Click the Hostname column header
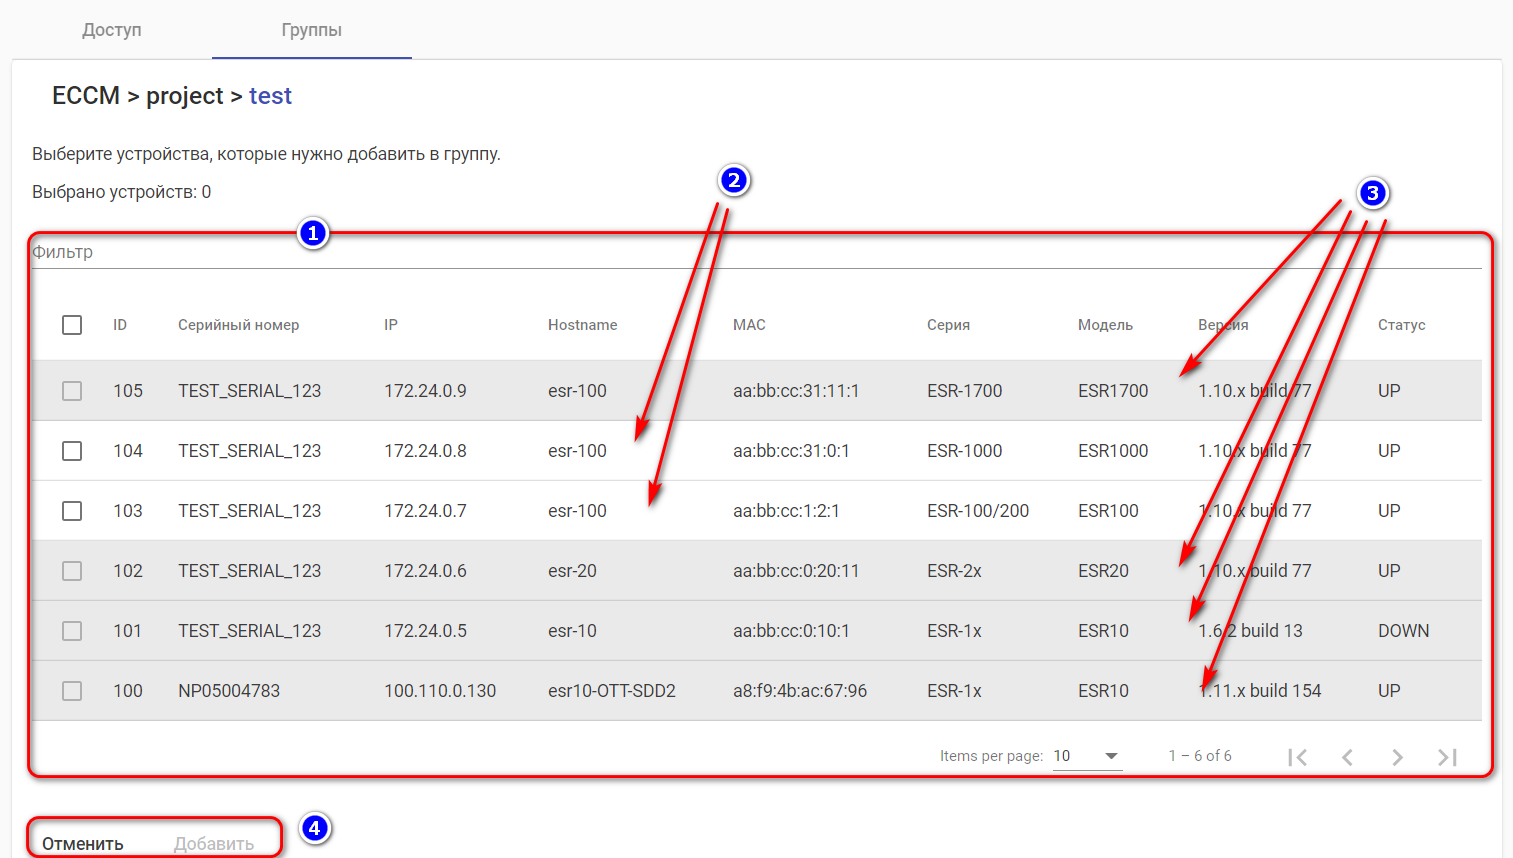Viewport: 1513px width, 858px height. [582, 325]
